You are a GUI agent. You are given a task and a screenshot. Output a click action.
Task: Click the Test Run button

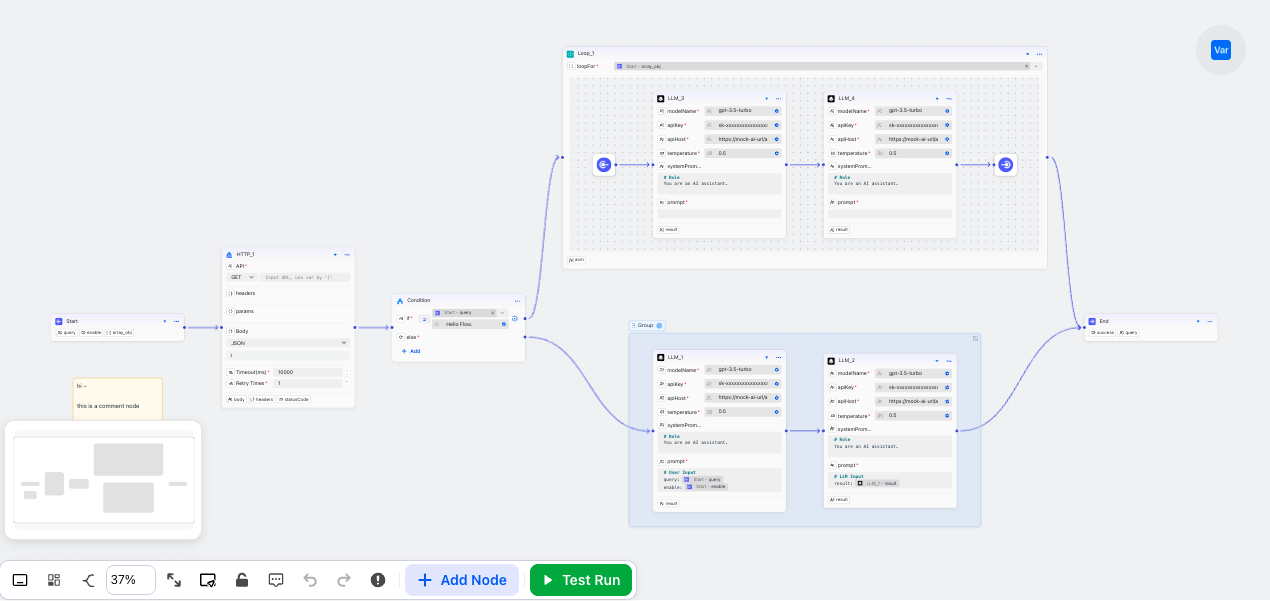click(581, 580)
